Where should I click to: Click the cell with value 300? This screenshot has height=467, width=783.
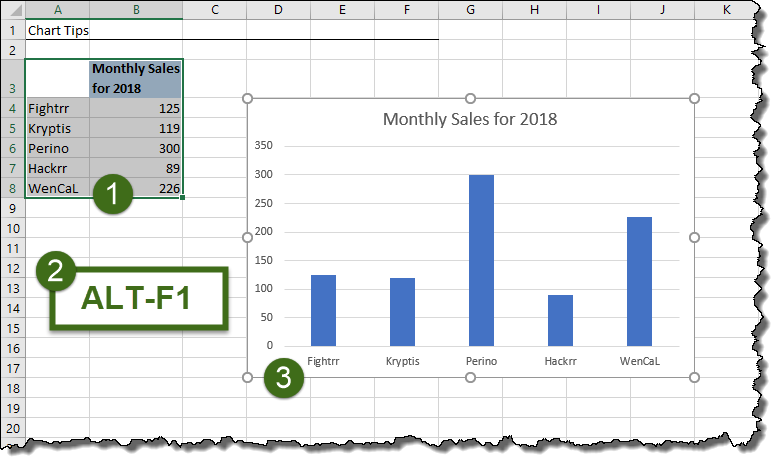tap(136, 148)
